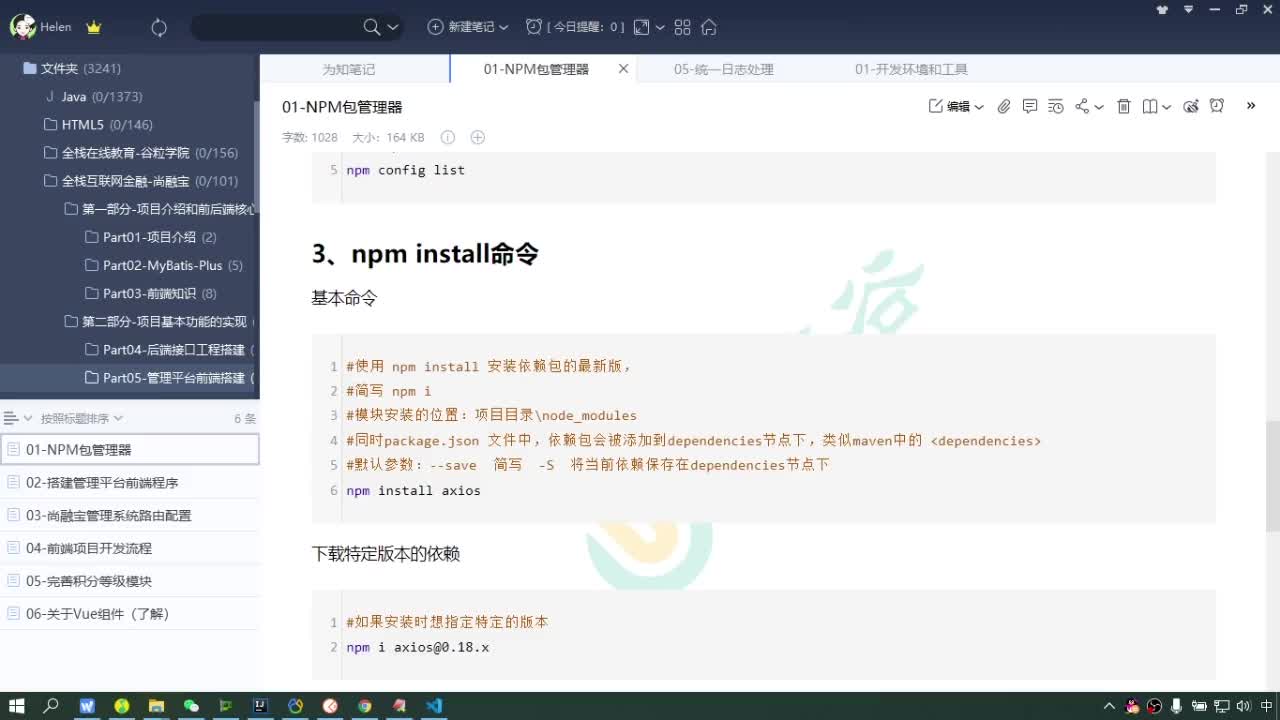Open WeChat from taskbar

click(x=191, y=706)
